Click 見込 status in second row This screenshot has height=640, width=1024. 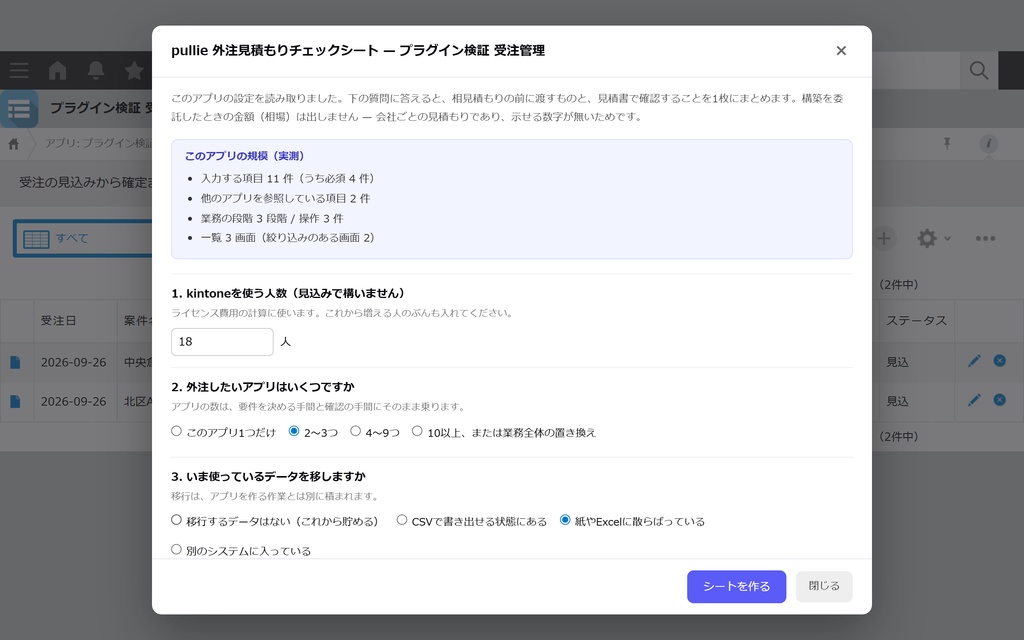897,402
